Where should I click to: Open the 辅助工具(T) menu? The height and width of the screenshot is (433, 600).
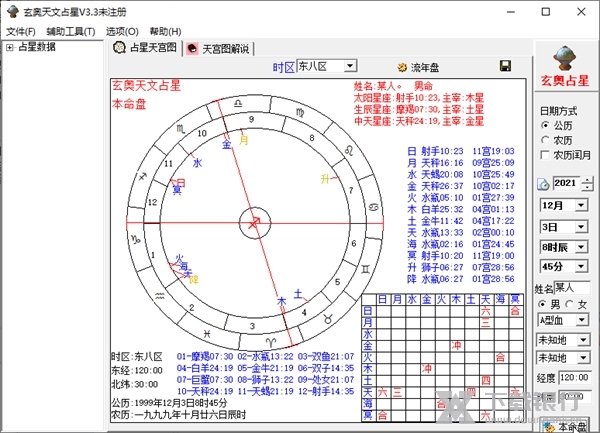tap(71, 31)
